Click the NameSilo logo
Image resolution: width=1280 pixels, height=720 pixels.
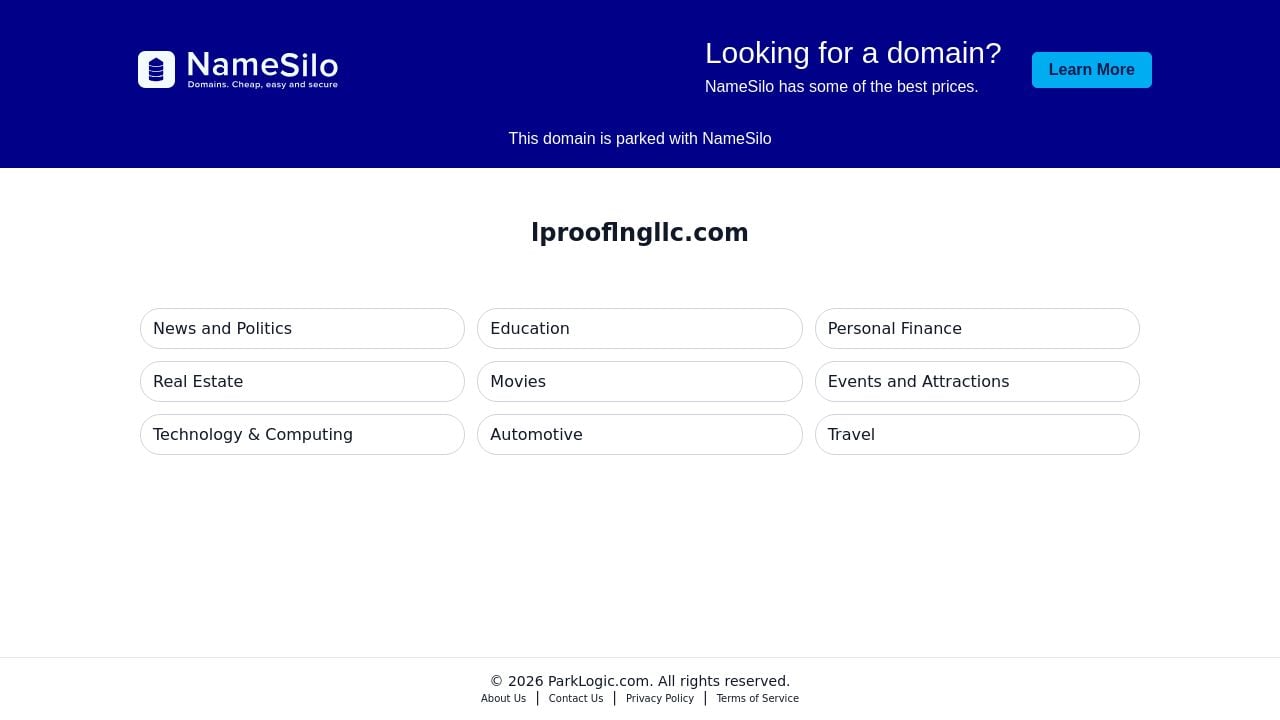pos(238,70)
